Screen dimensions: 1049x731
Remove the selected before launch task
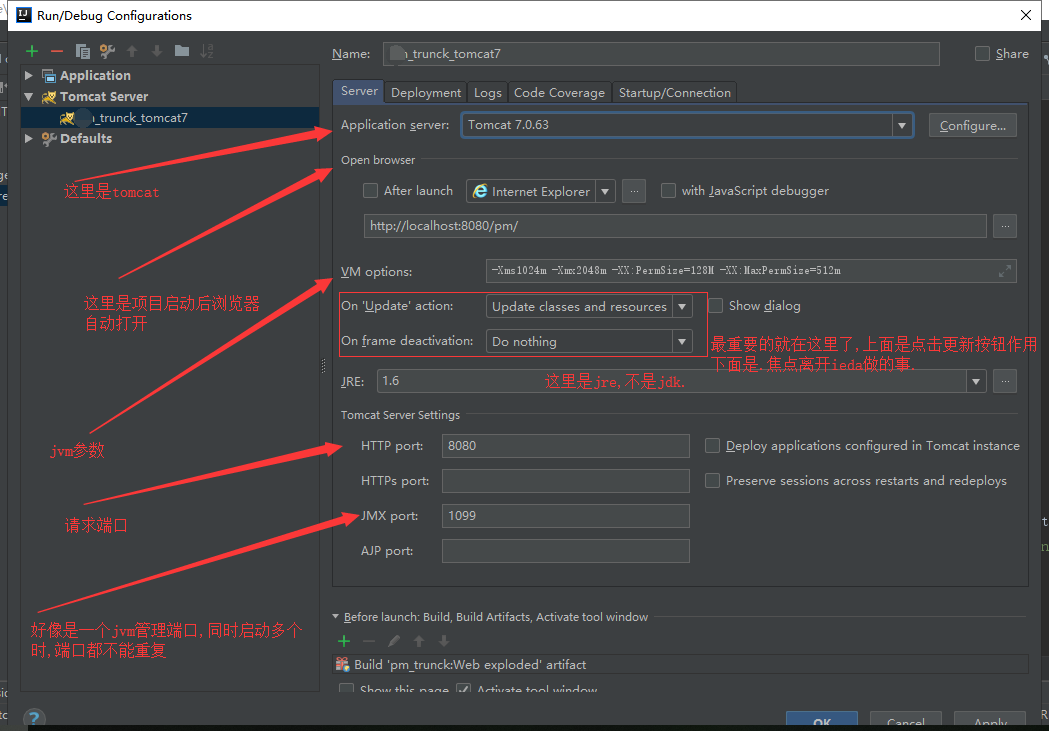click(369, 641)
